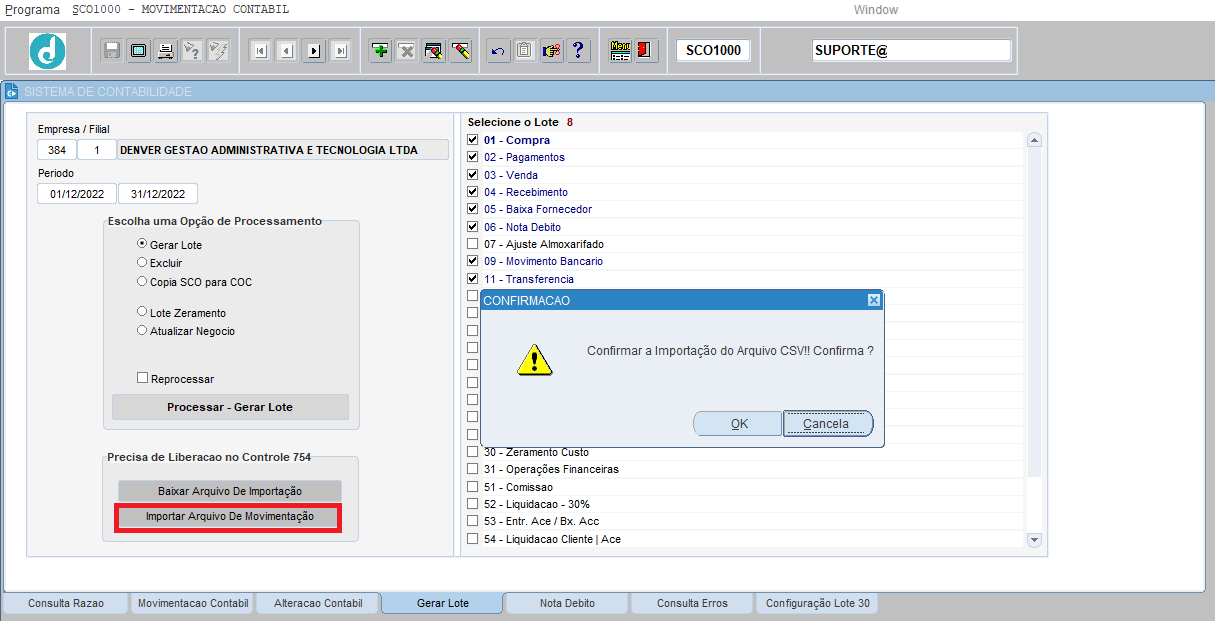Open Help via the question mark icon
This screenshot has width=1216, height=621.
[579, 51]
